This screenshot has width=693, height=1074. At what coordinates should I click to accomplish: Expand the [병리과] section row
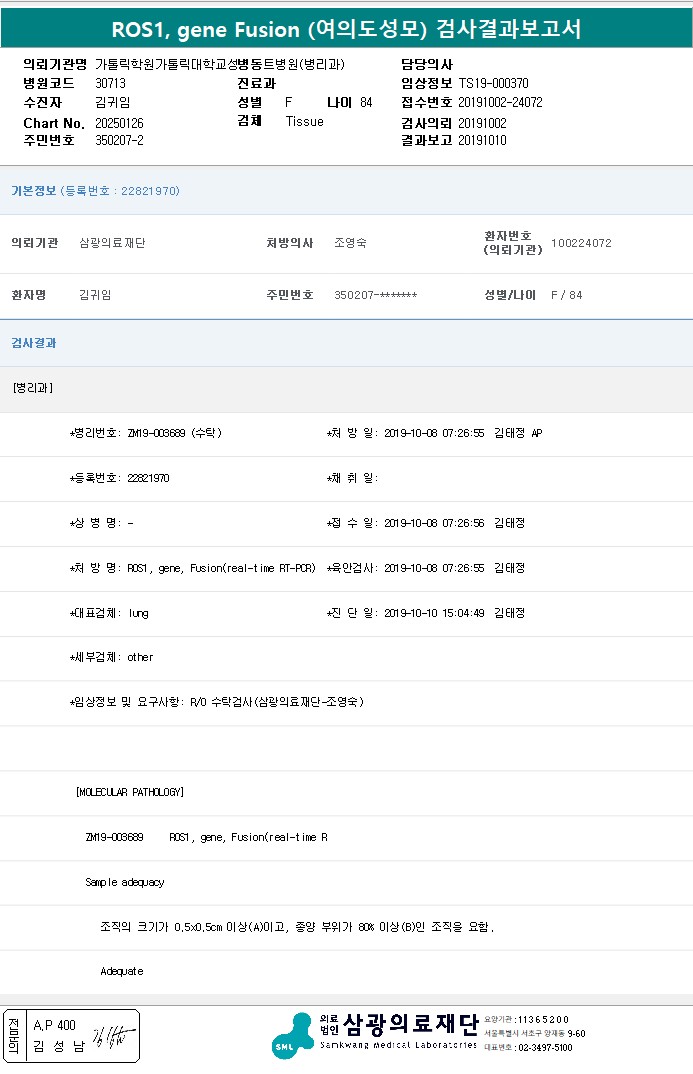(x=33, y=388)
